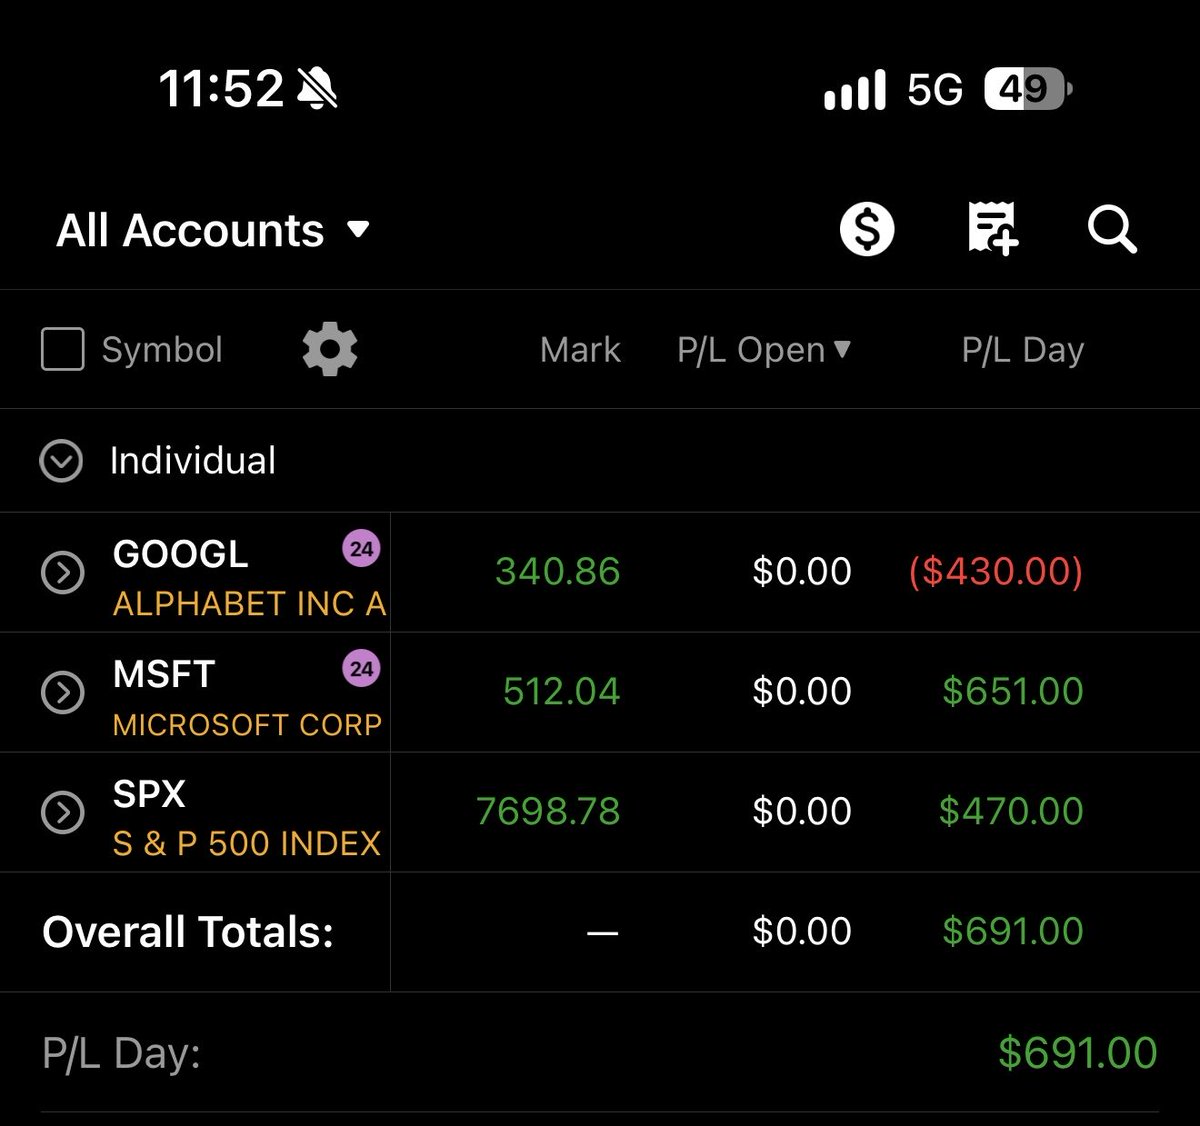
Task: Tap MICROSOFT CORP company name
Action: click(247, 724)
